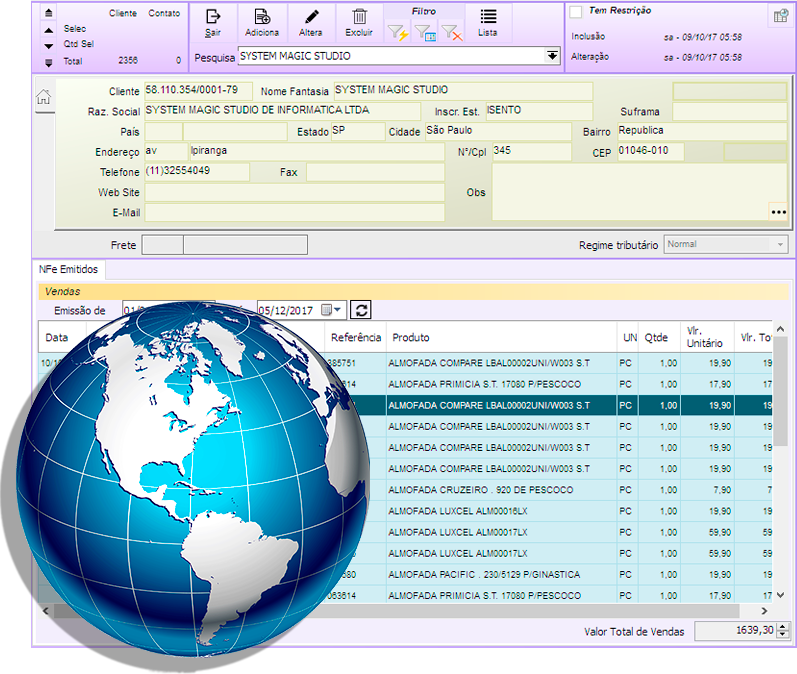Viewport: 797px width, 674px height.
Task: Increase Valor Total de Vendas stepper
Action: (x=783, y=627)
